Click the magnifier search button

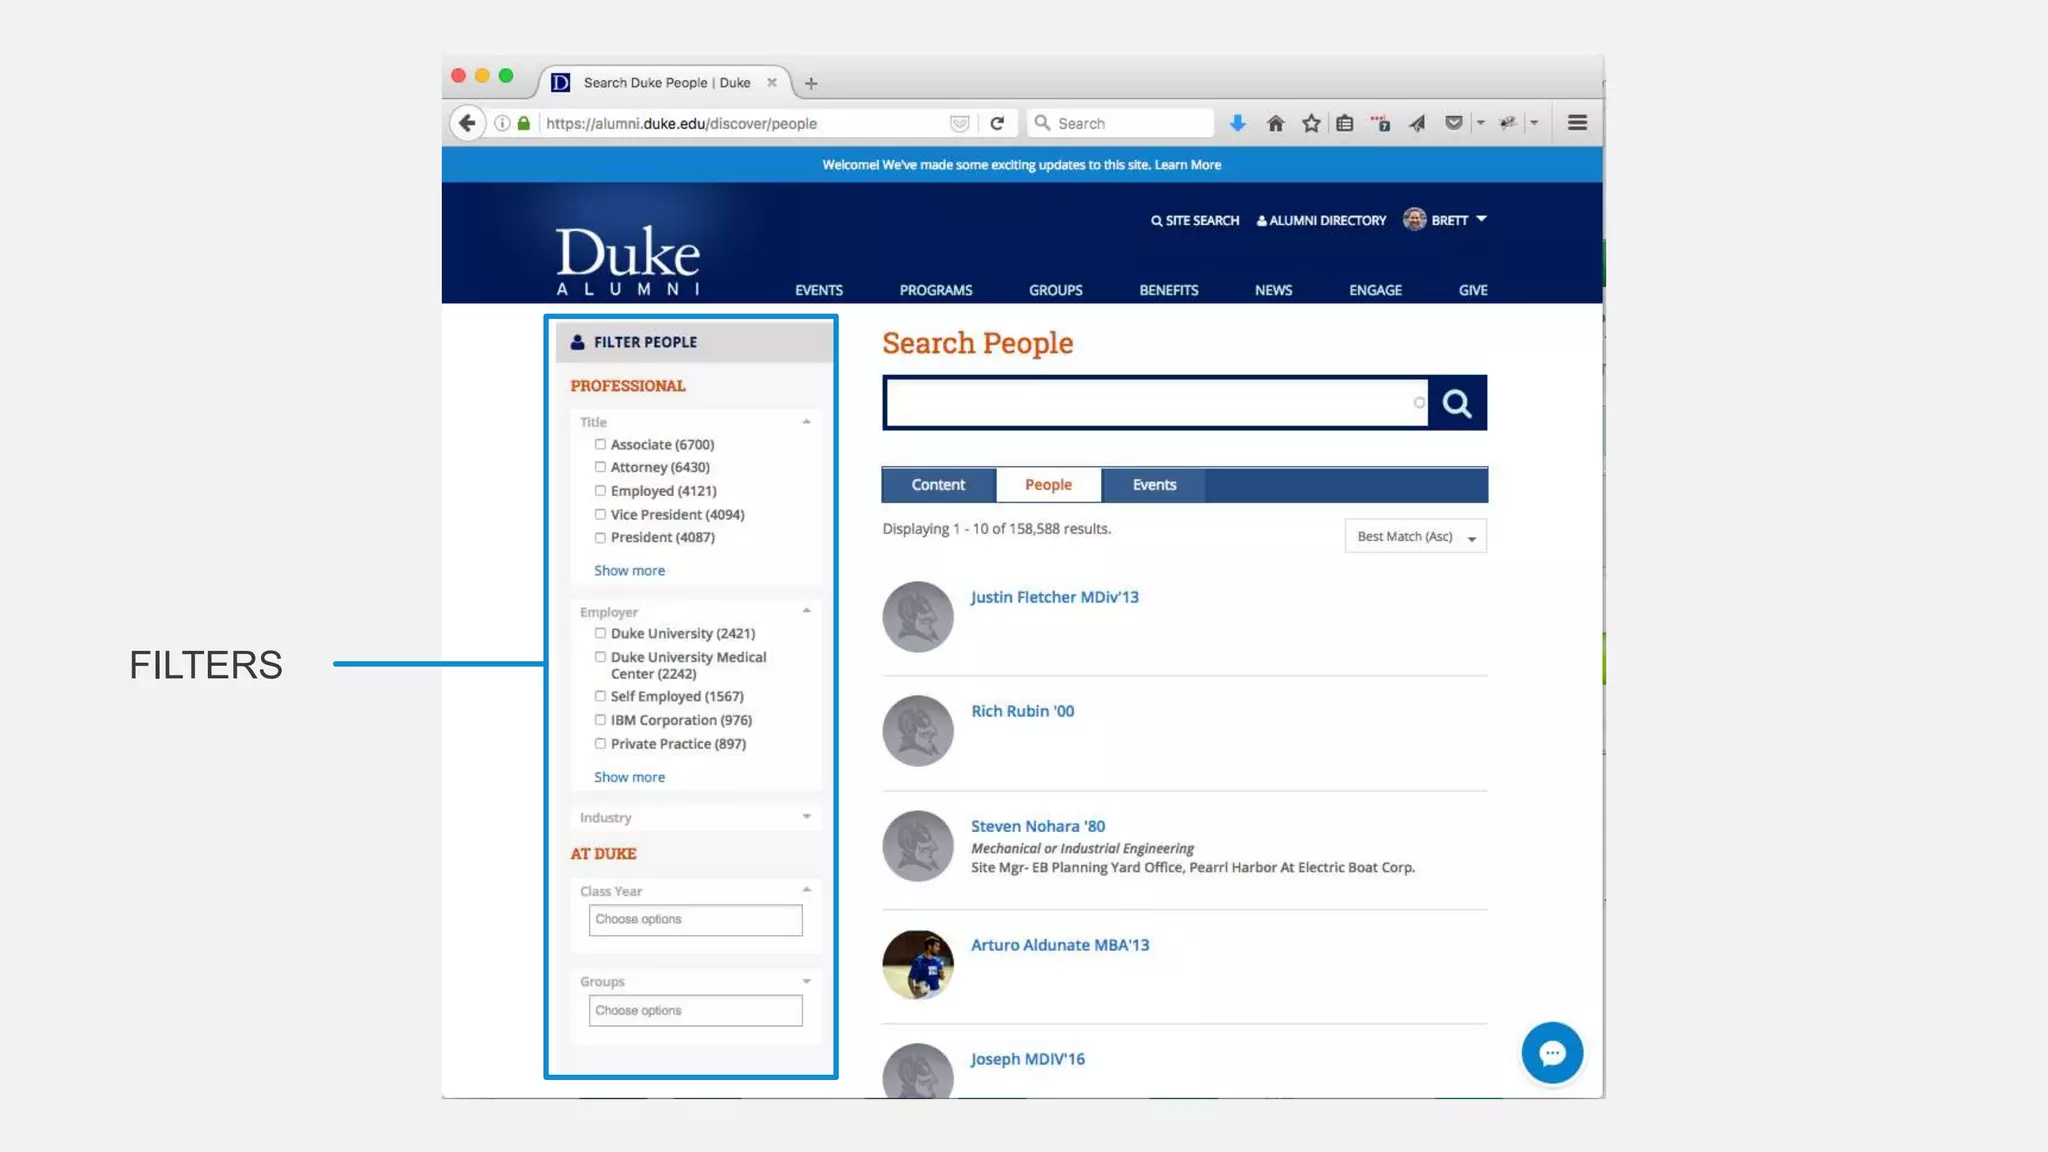pyautogui.click(x=1456, y=403)
